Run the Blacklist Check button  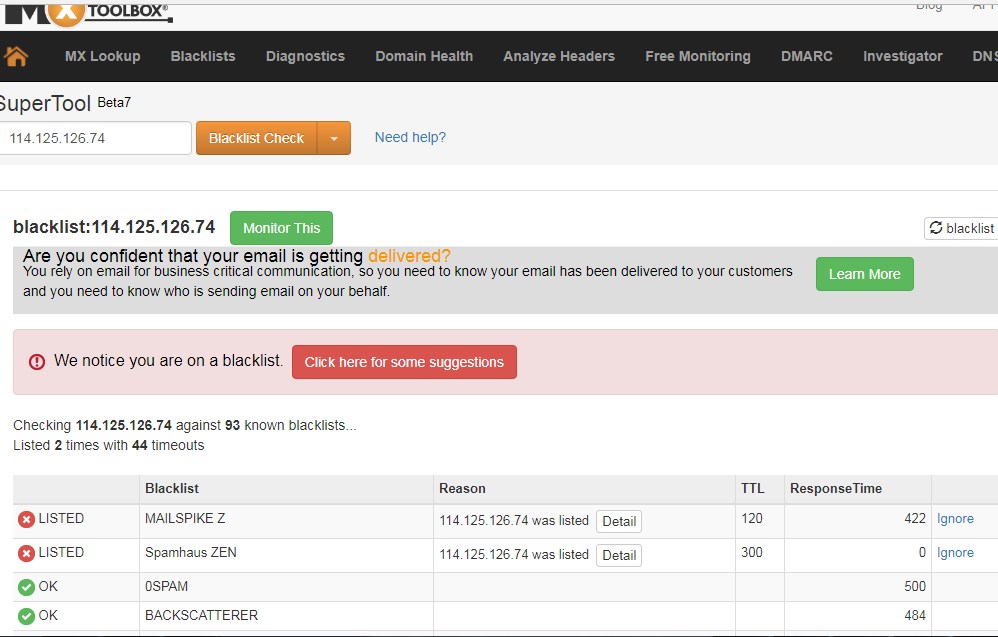(257, 138)
